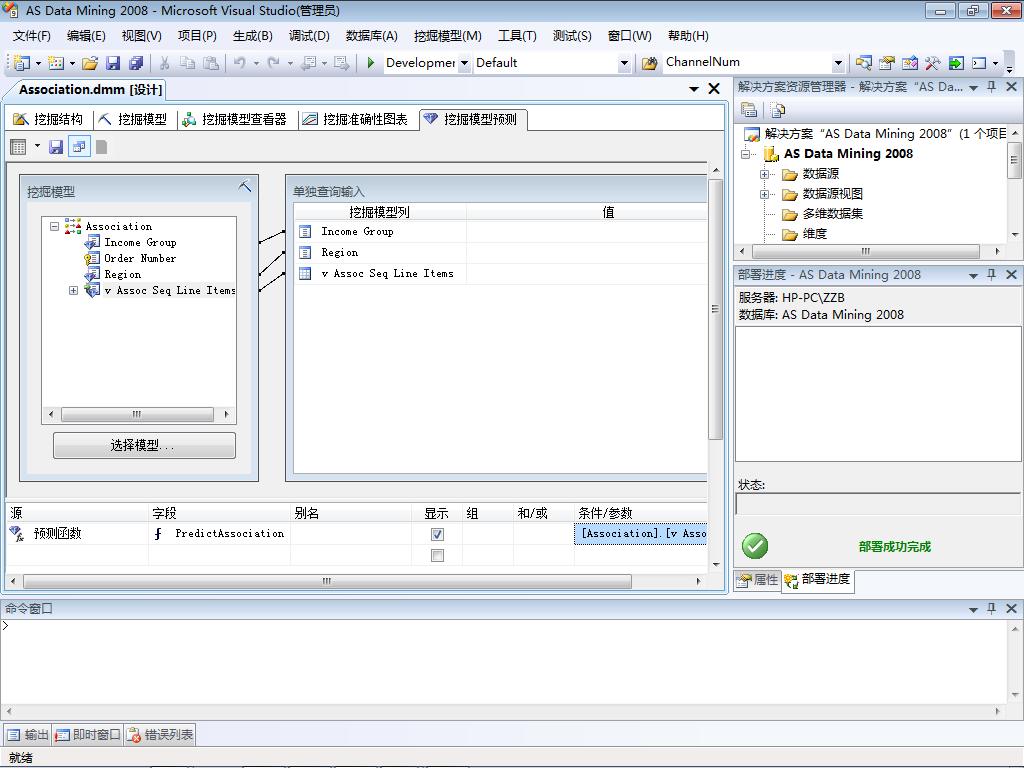Click the Cut scissors icon

[165, 63]
